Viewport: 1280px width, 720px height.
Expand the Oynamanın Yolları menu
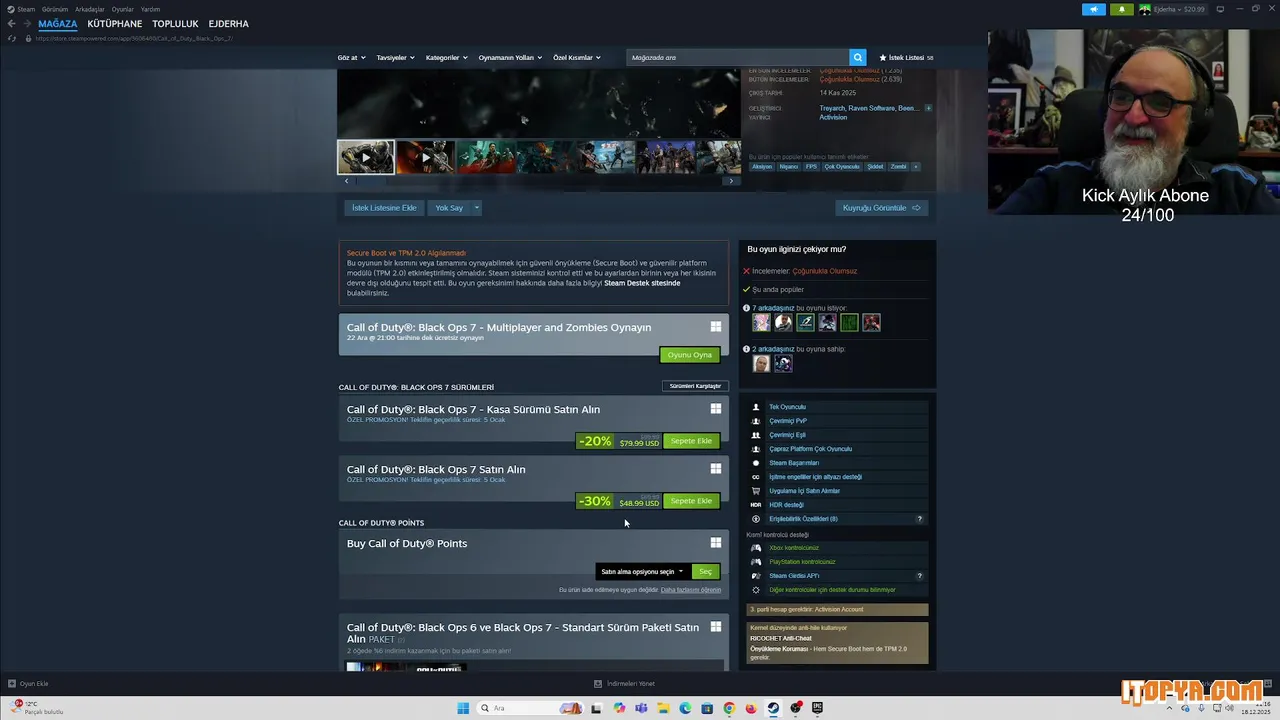coord(510,57)
